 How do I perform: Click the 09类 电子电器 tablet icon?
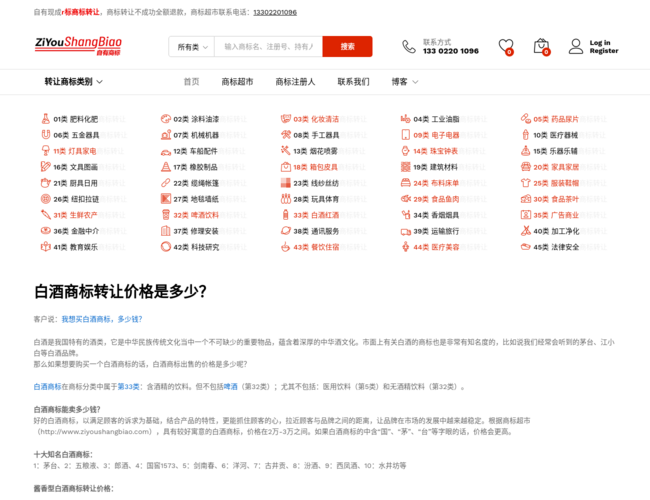click(405, 135)
